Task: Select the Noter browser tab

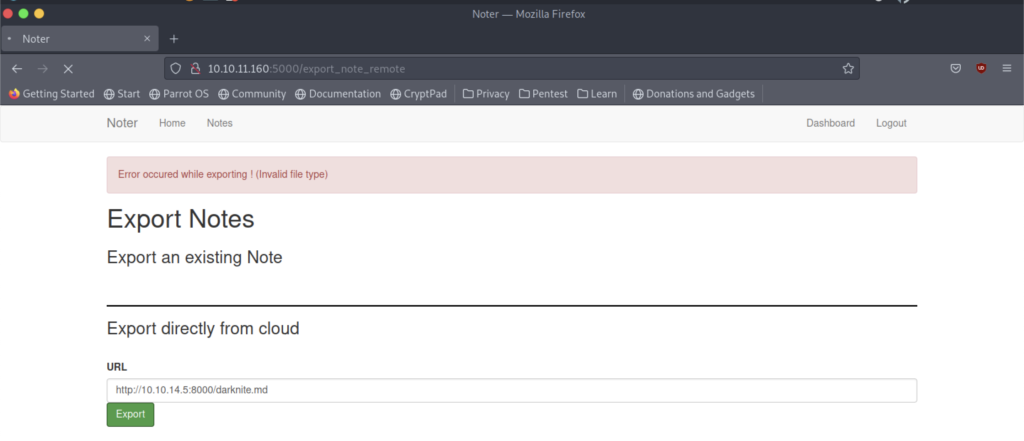Action: (x=80, y=39)
